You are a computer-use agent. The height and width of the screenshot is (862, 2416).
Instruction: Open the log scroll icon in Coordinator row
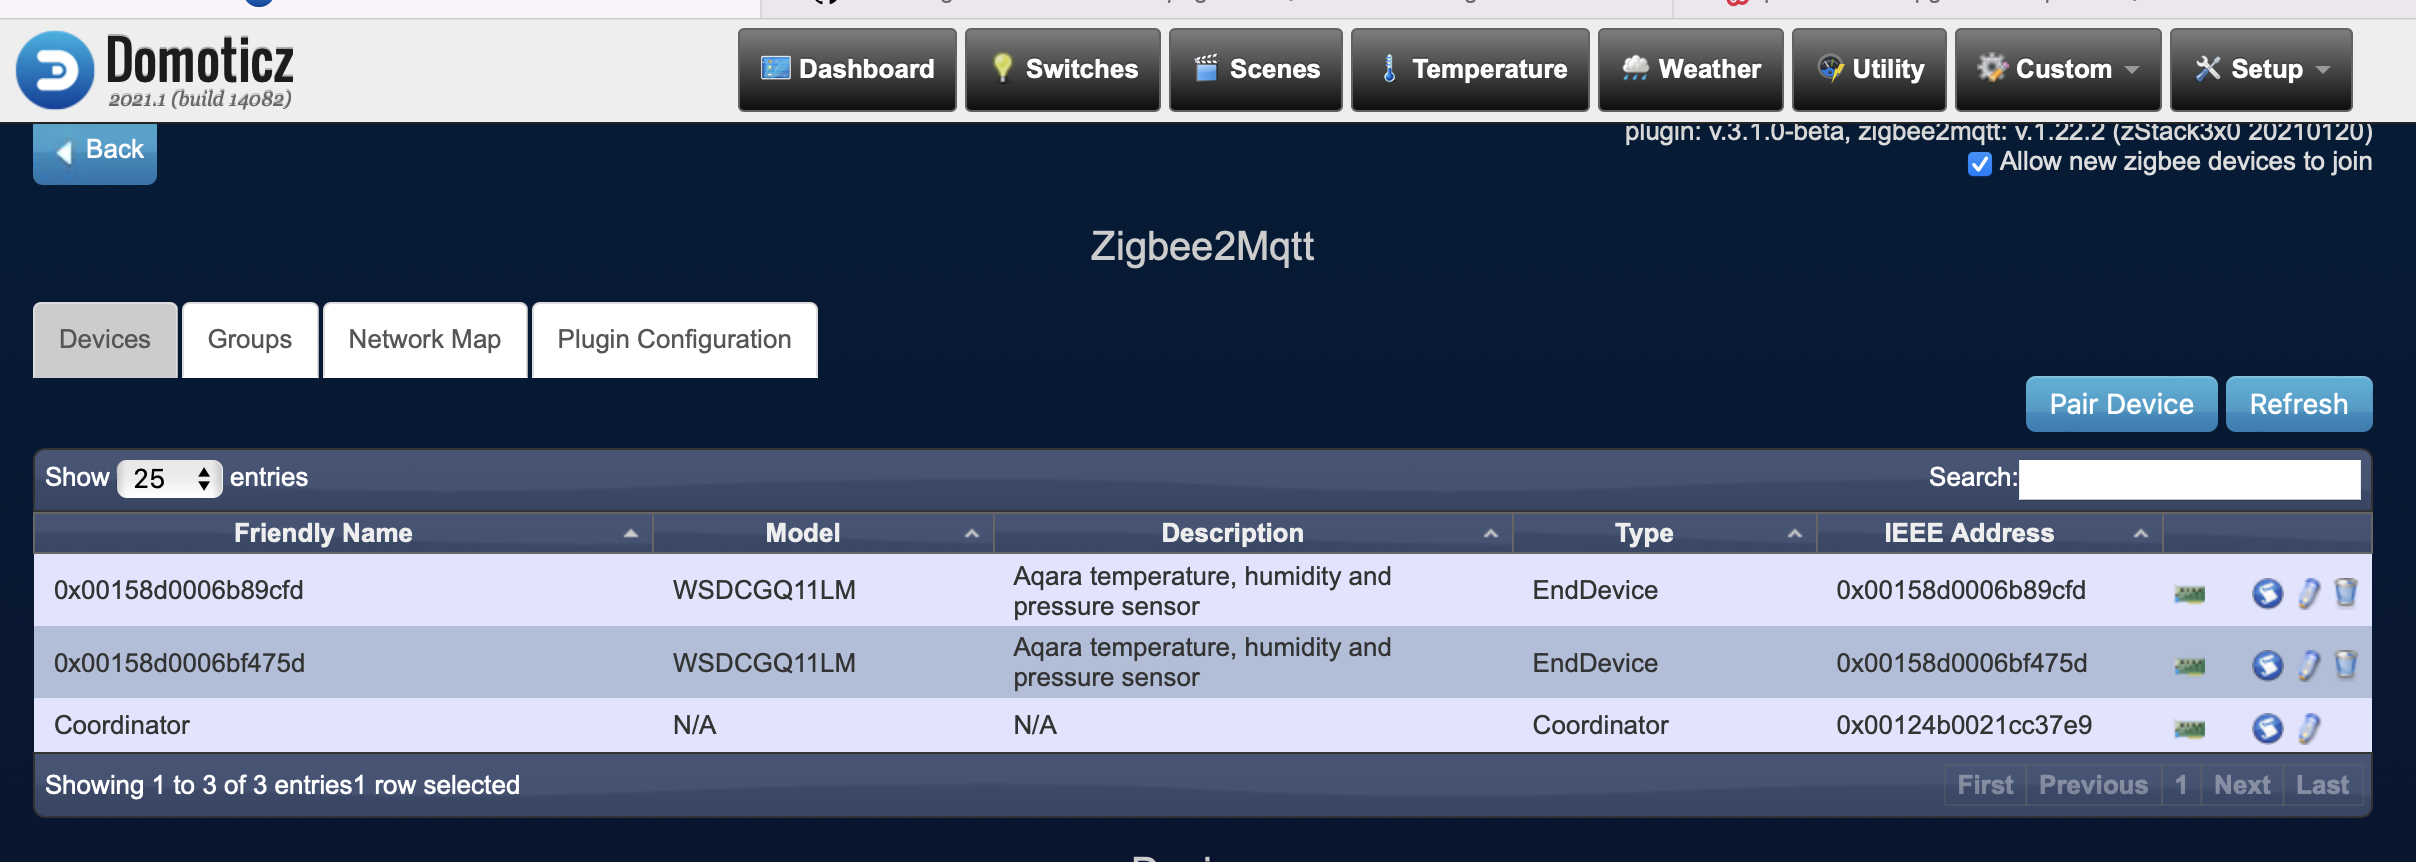(x=2267, y=728)
